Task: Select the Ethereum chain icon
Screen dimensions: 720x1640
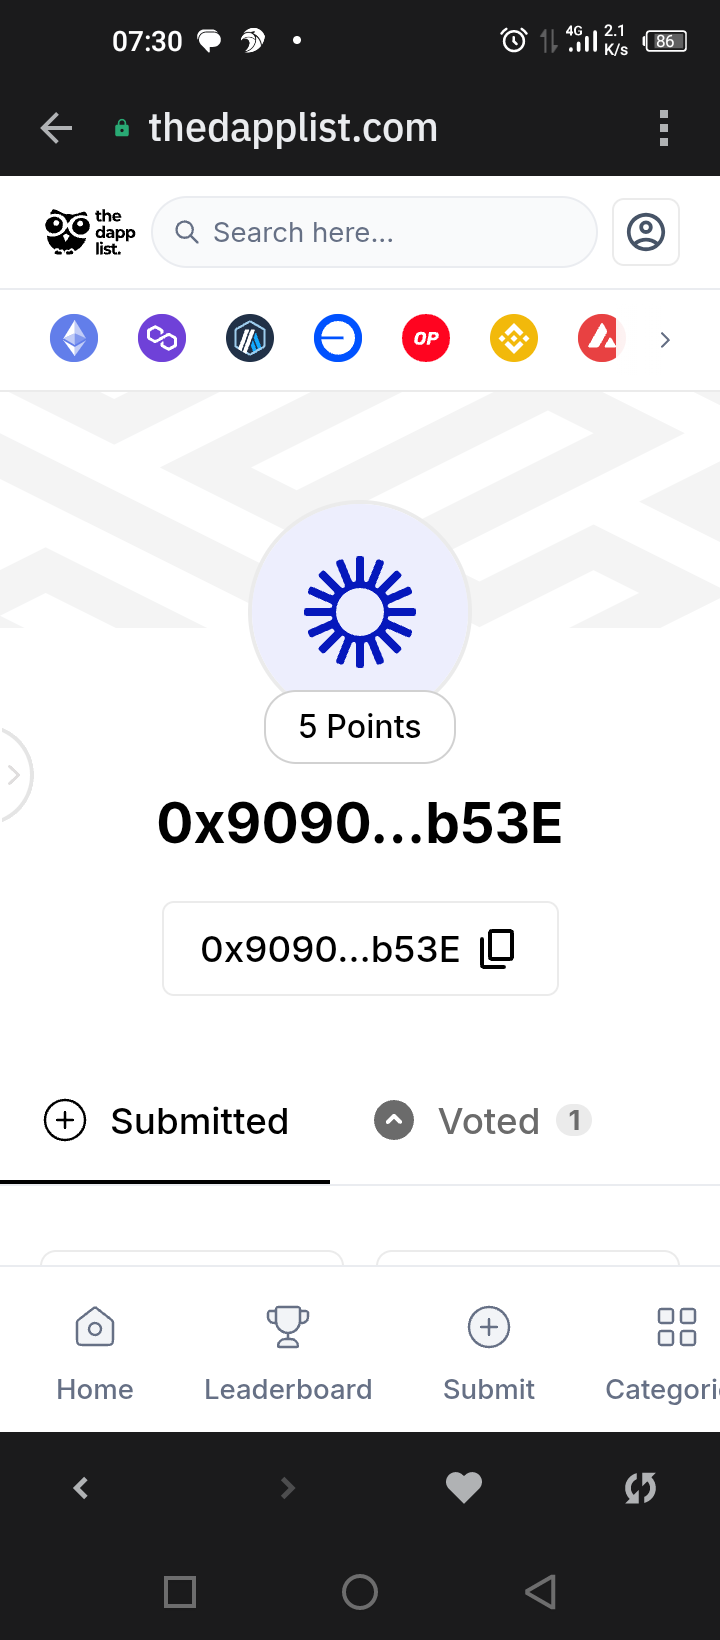Action: tap(74, 339)
